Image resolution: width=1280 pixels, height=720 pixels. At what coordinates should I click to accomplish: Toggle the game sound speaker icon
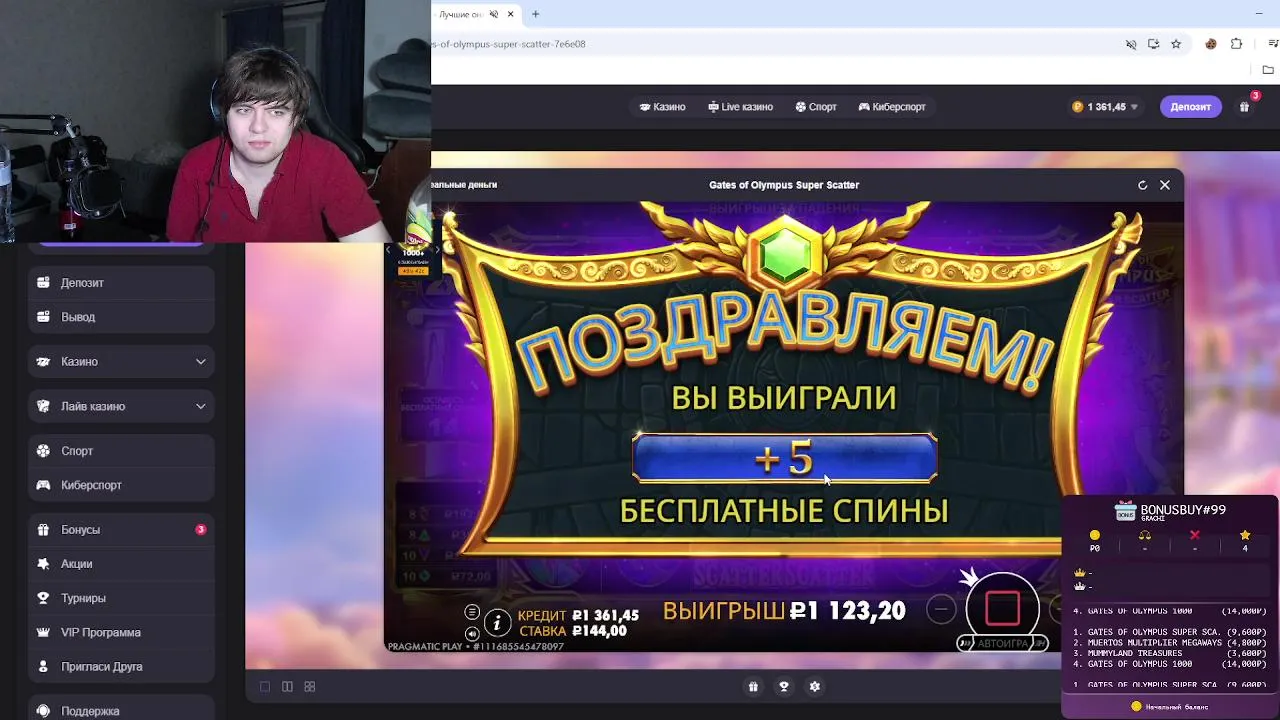click(472, 633)
